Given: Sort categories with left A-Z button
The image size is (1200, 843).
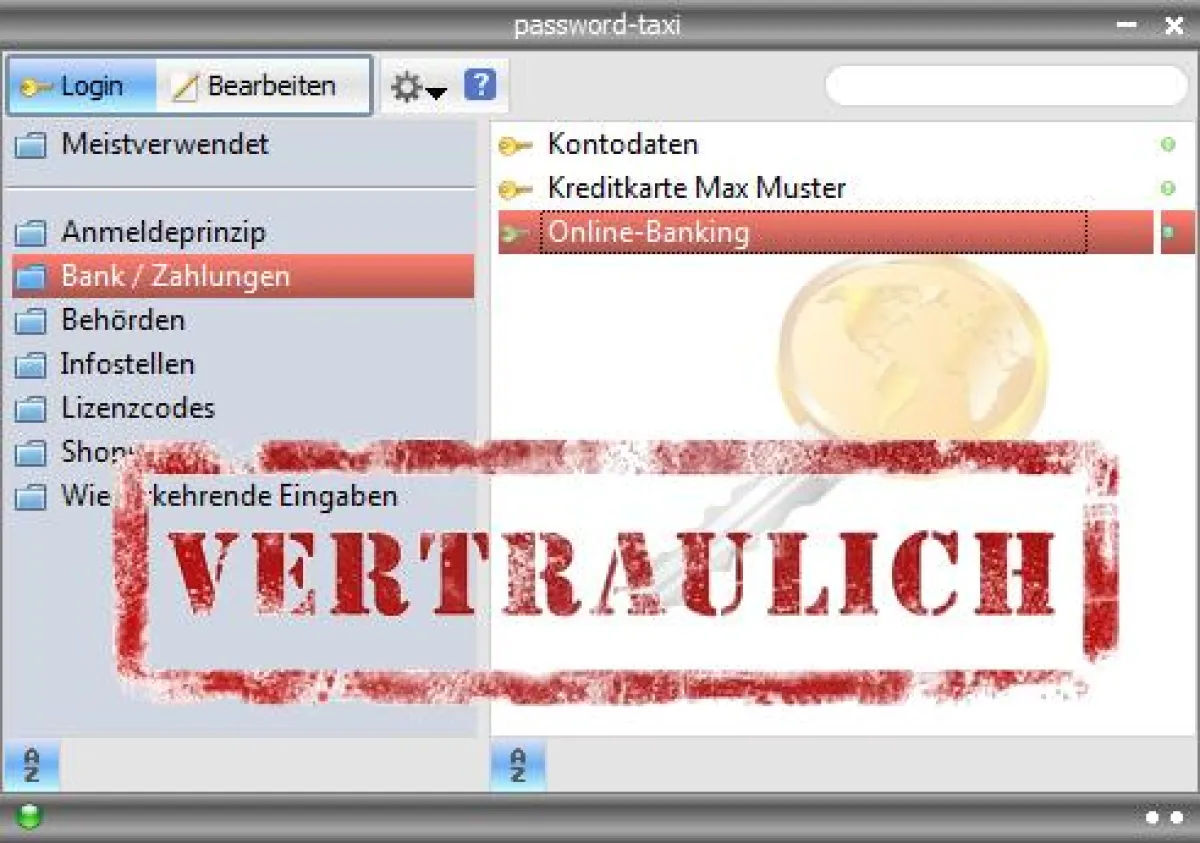Looking at the screenshot, I should (x=32, y=767).
